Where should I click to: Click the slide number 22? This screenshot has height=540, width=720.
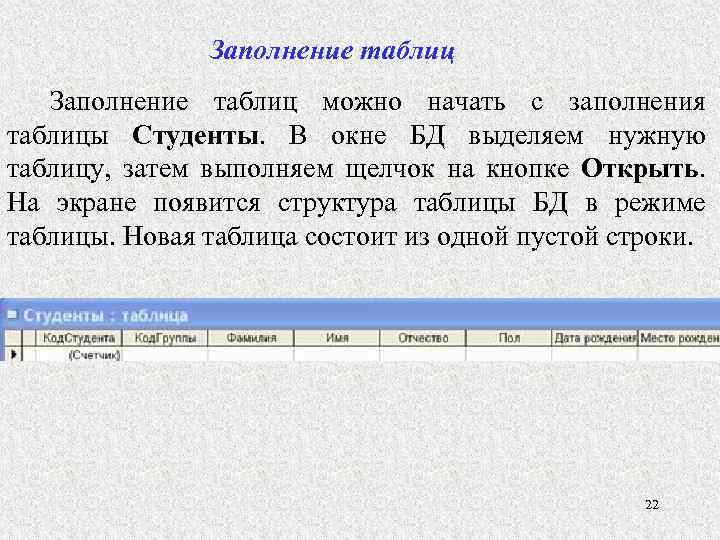pyautogui.click(x=652, y=505)
